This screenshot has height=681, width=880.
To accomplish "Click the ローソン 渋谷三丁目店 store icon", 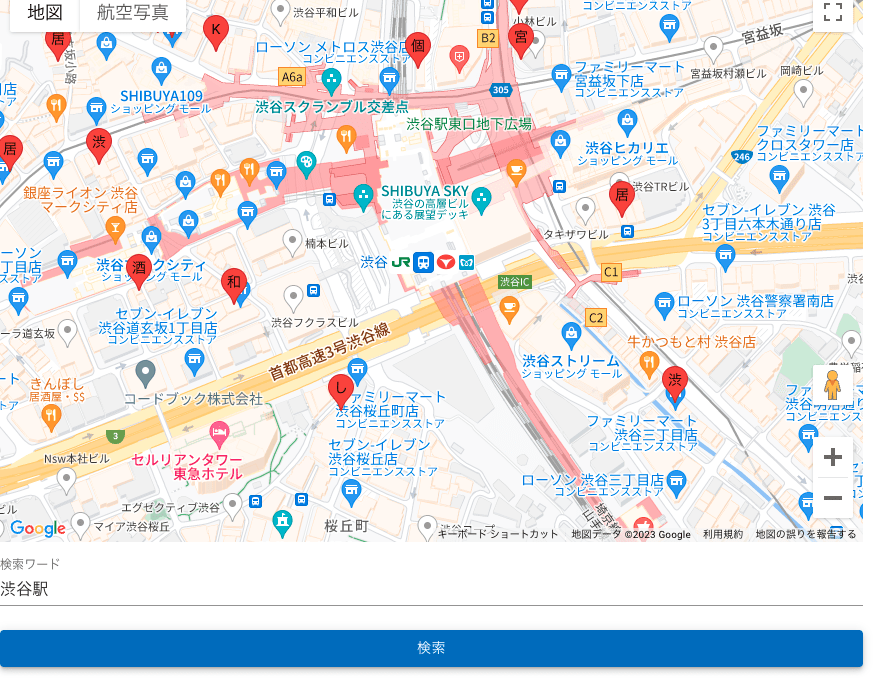I will (677, 482).
